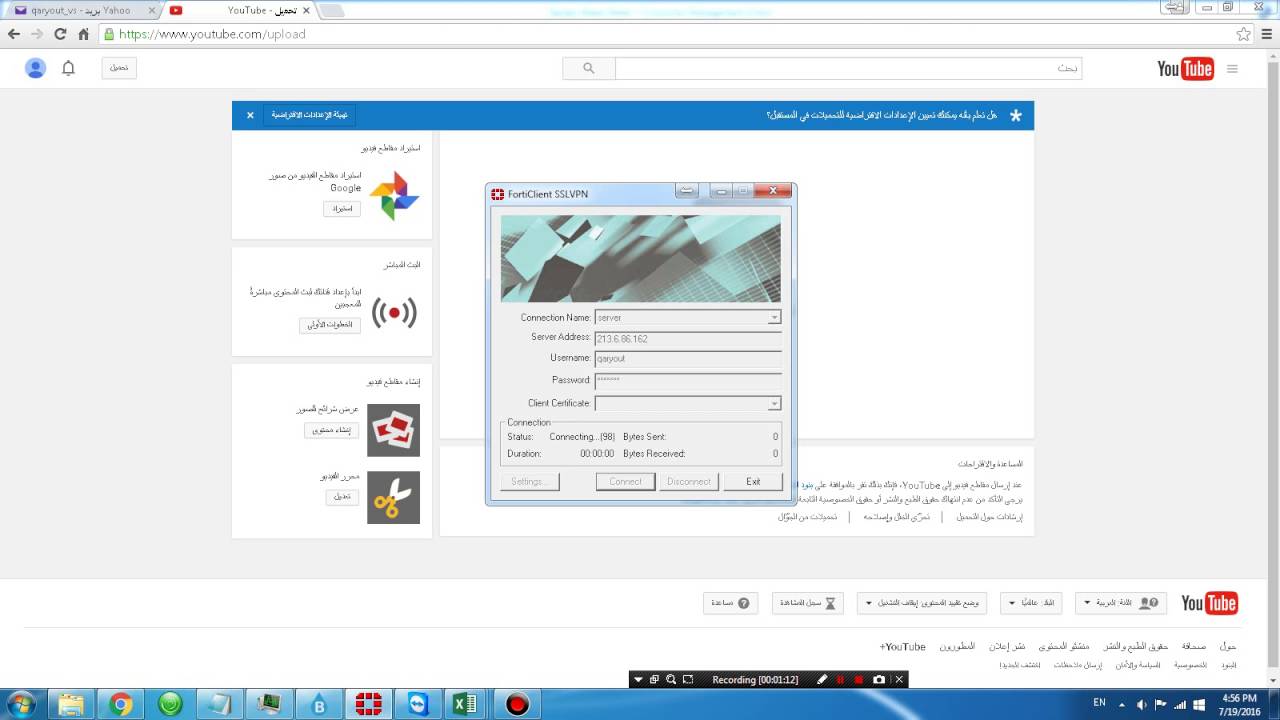Go back in Chrome
1280x720 pixels.
(x=14, y=34)
